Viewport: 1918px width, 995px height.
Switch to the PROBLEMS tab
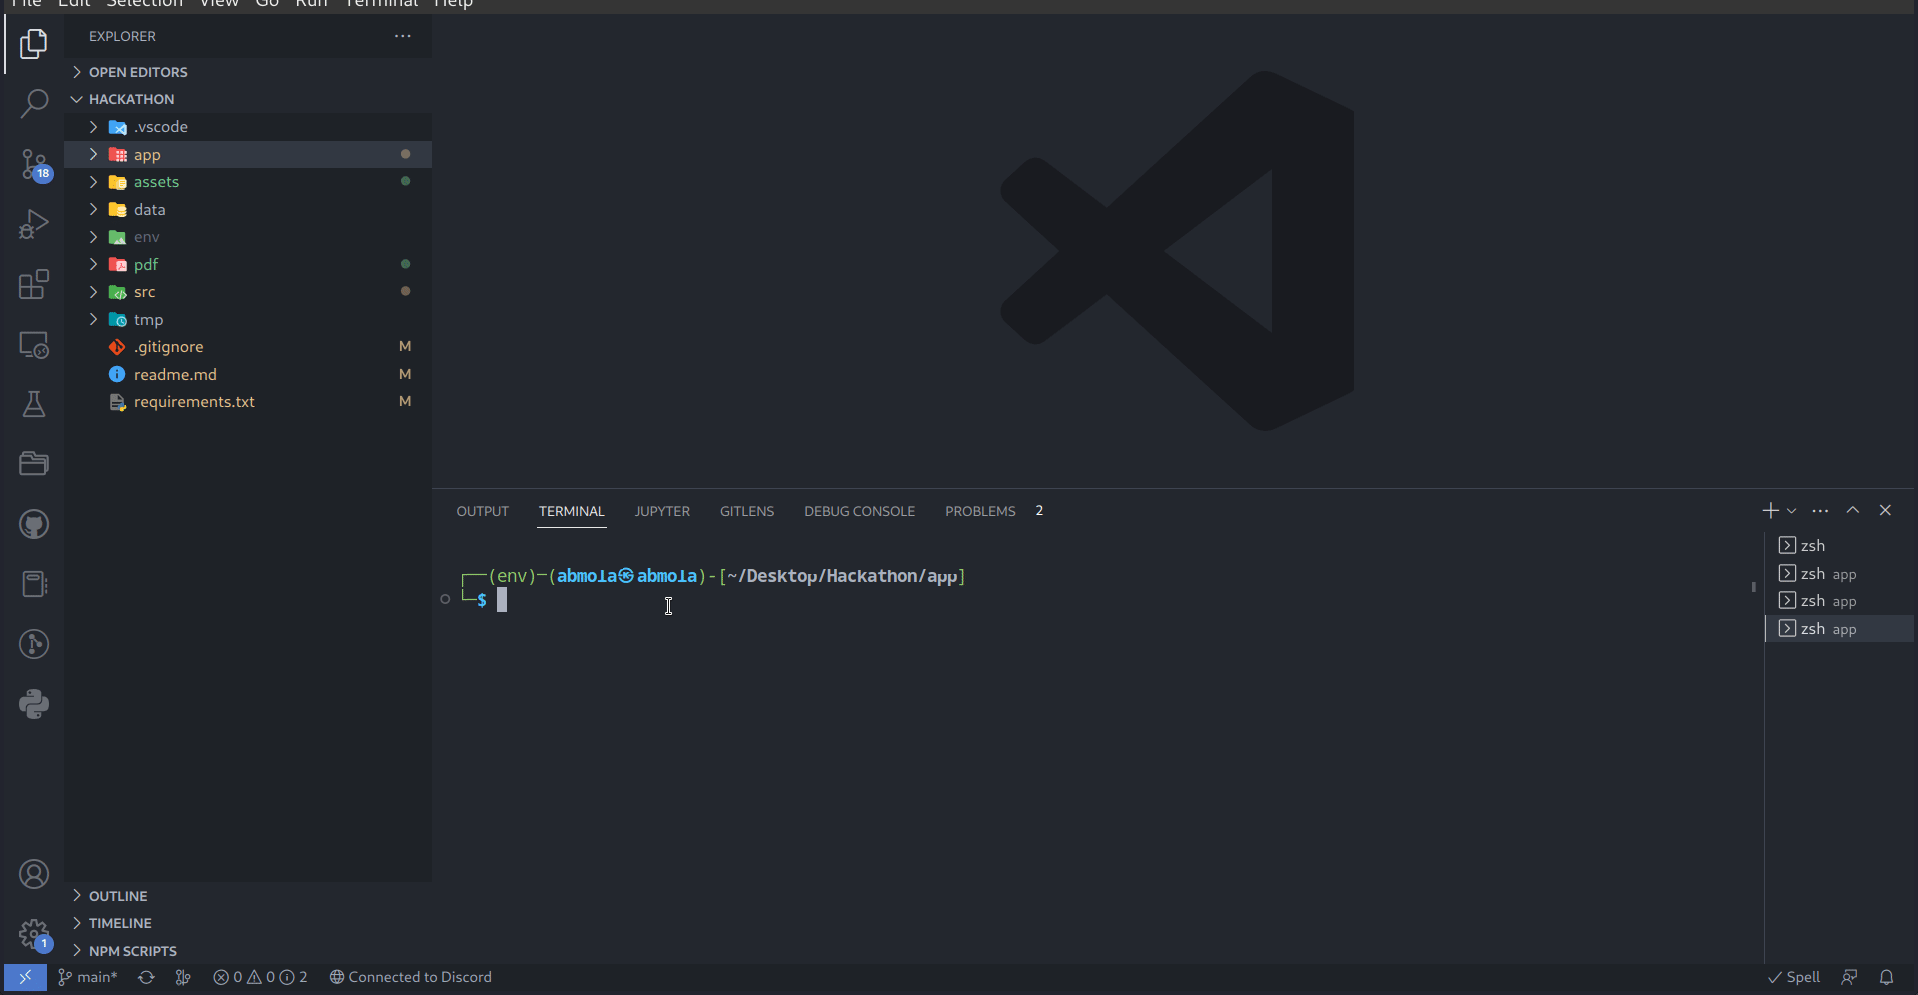point(980,511)
